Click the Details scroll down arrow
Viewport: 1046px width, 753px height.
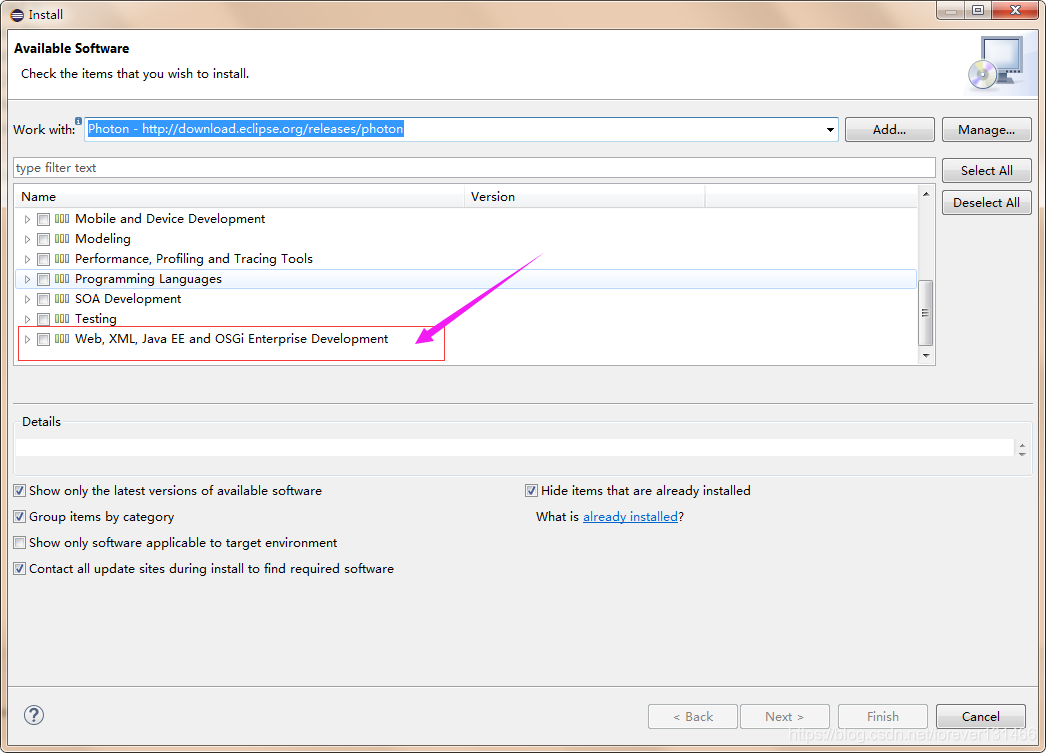pos(1022,454)
